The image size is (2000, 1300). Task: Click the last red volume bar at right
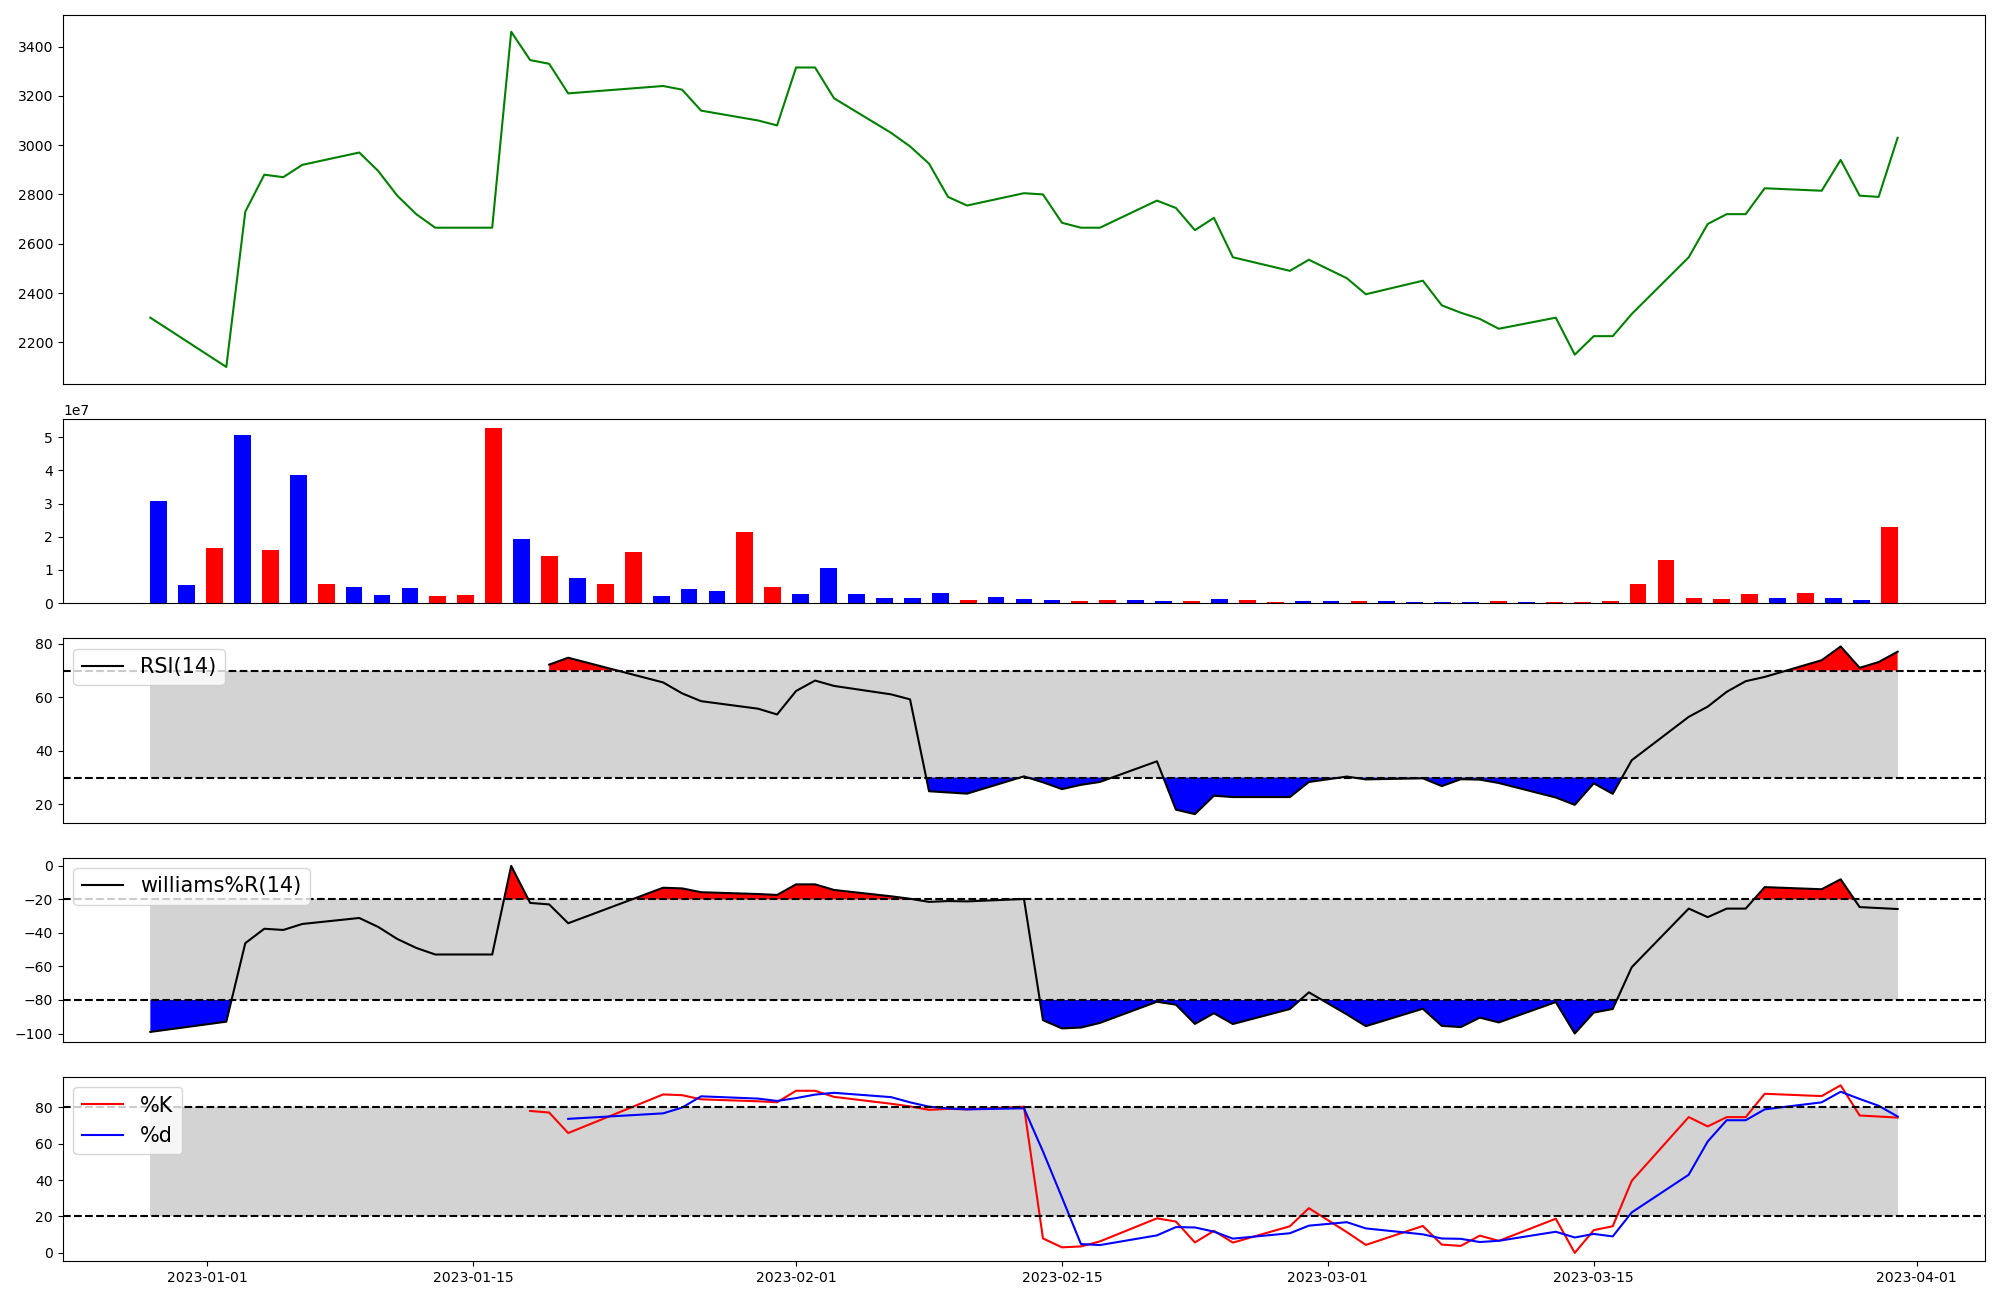(x=1889, y=565)
